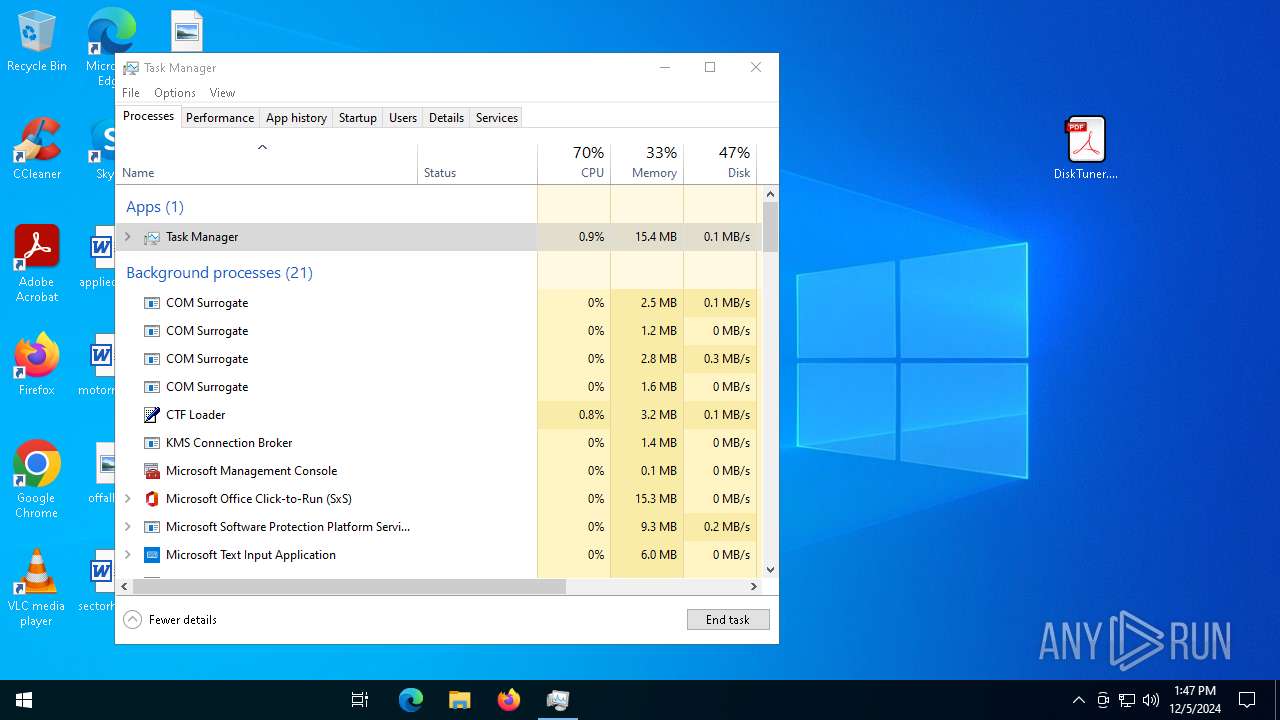The height and width of the screenshot is (720, 1280).
Task: Open the Options menu
Action: 175,93
